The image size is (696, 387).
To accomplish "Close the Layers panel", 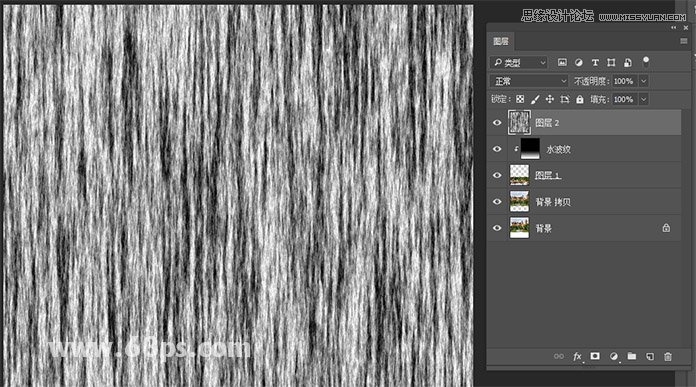I will [x=686, y=28].
